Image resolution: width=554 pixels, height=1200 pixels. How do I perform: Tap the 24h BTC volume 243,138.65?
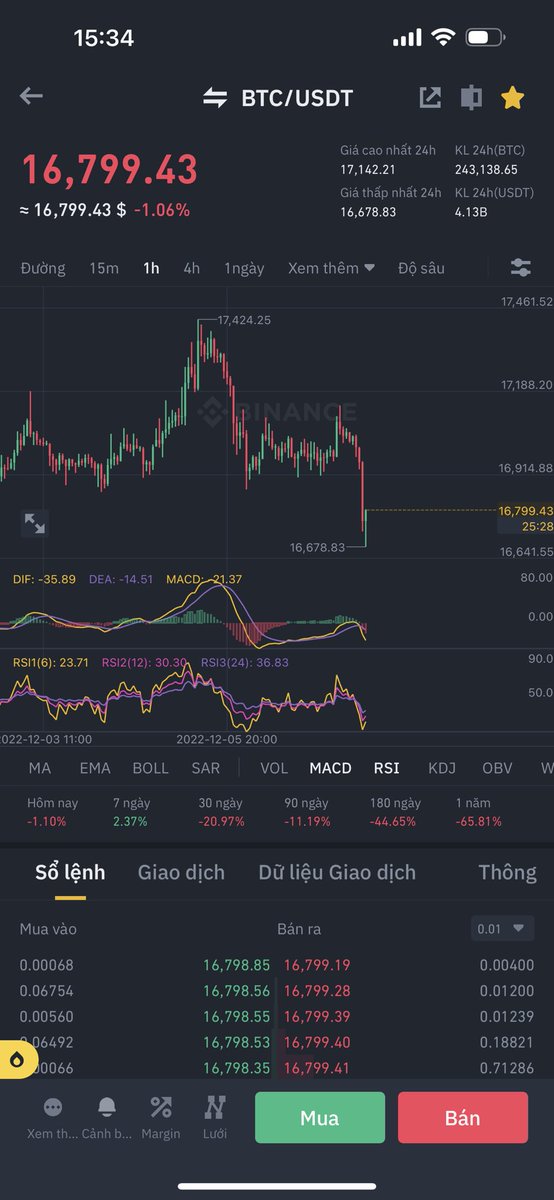pos(486,170)
